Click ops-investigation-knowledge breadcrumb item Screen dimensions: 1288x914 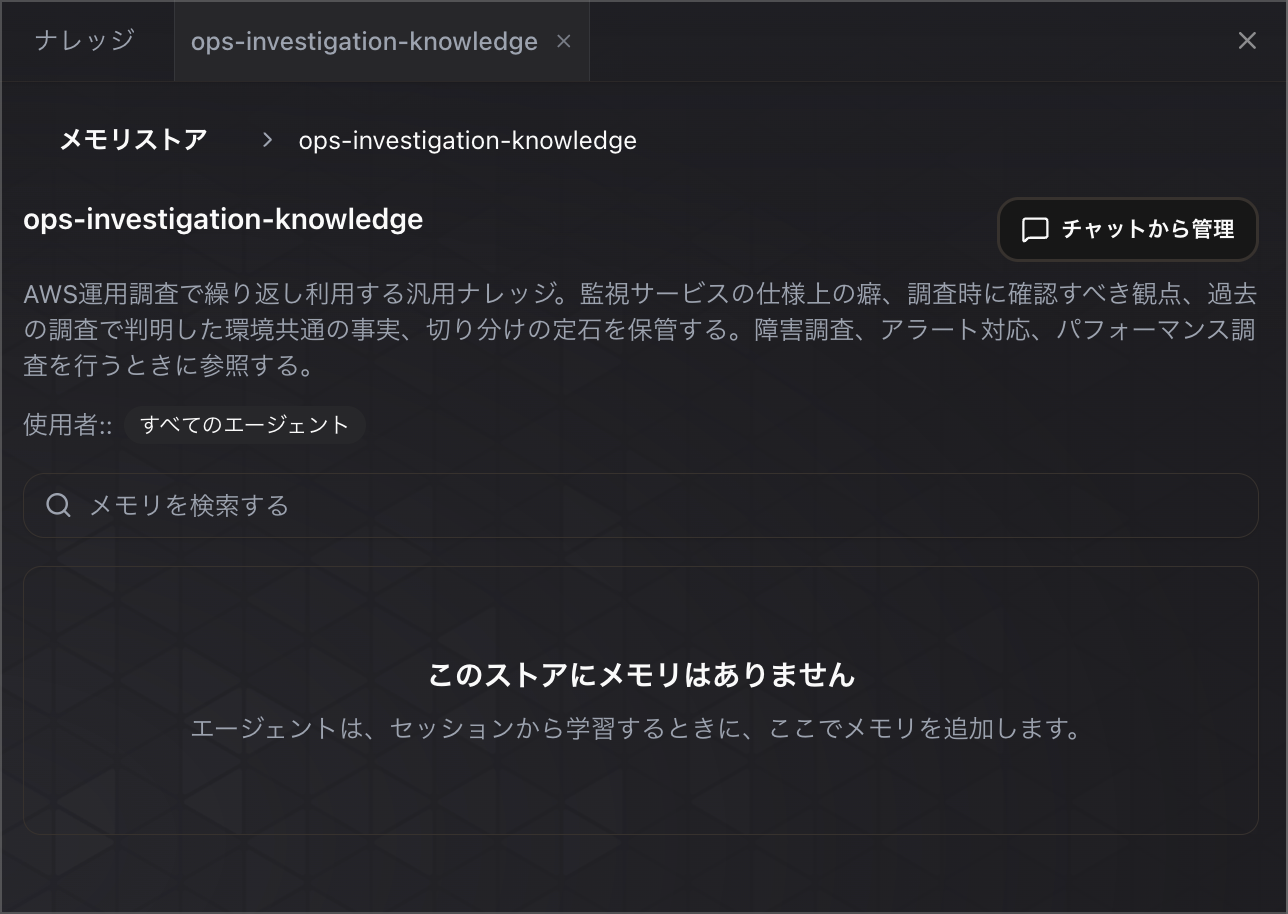(467, 140)
